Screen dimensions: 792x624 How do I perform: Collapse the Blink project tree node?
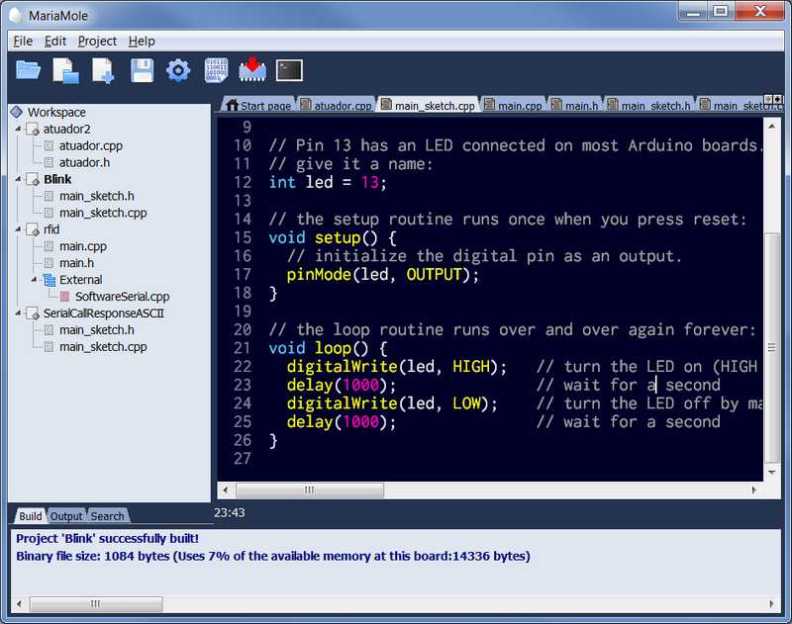click(x=18, y=179)
